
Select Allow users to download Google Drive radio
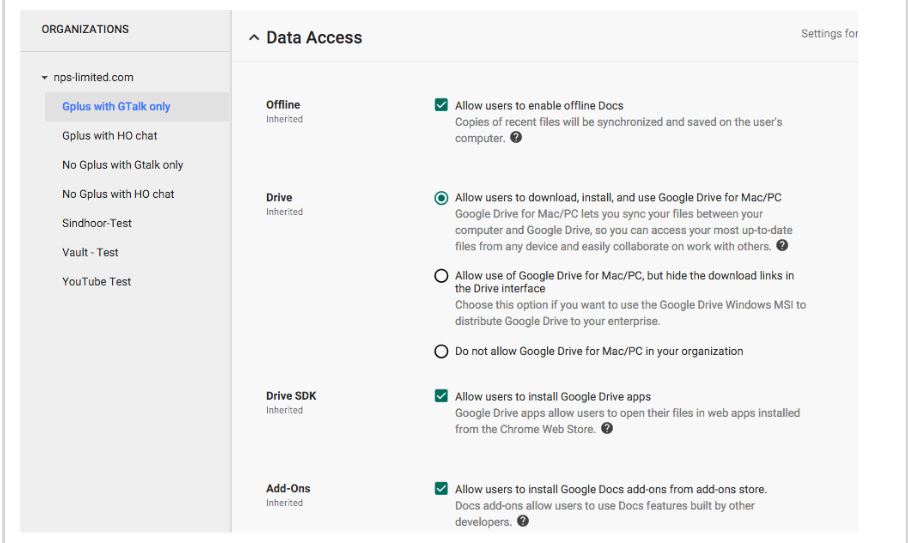pos(441,198)
